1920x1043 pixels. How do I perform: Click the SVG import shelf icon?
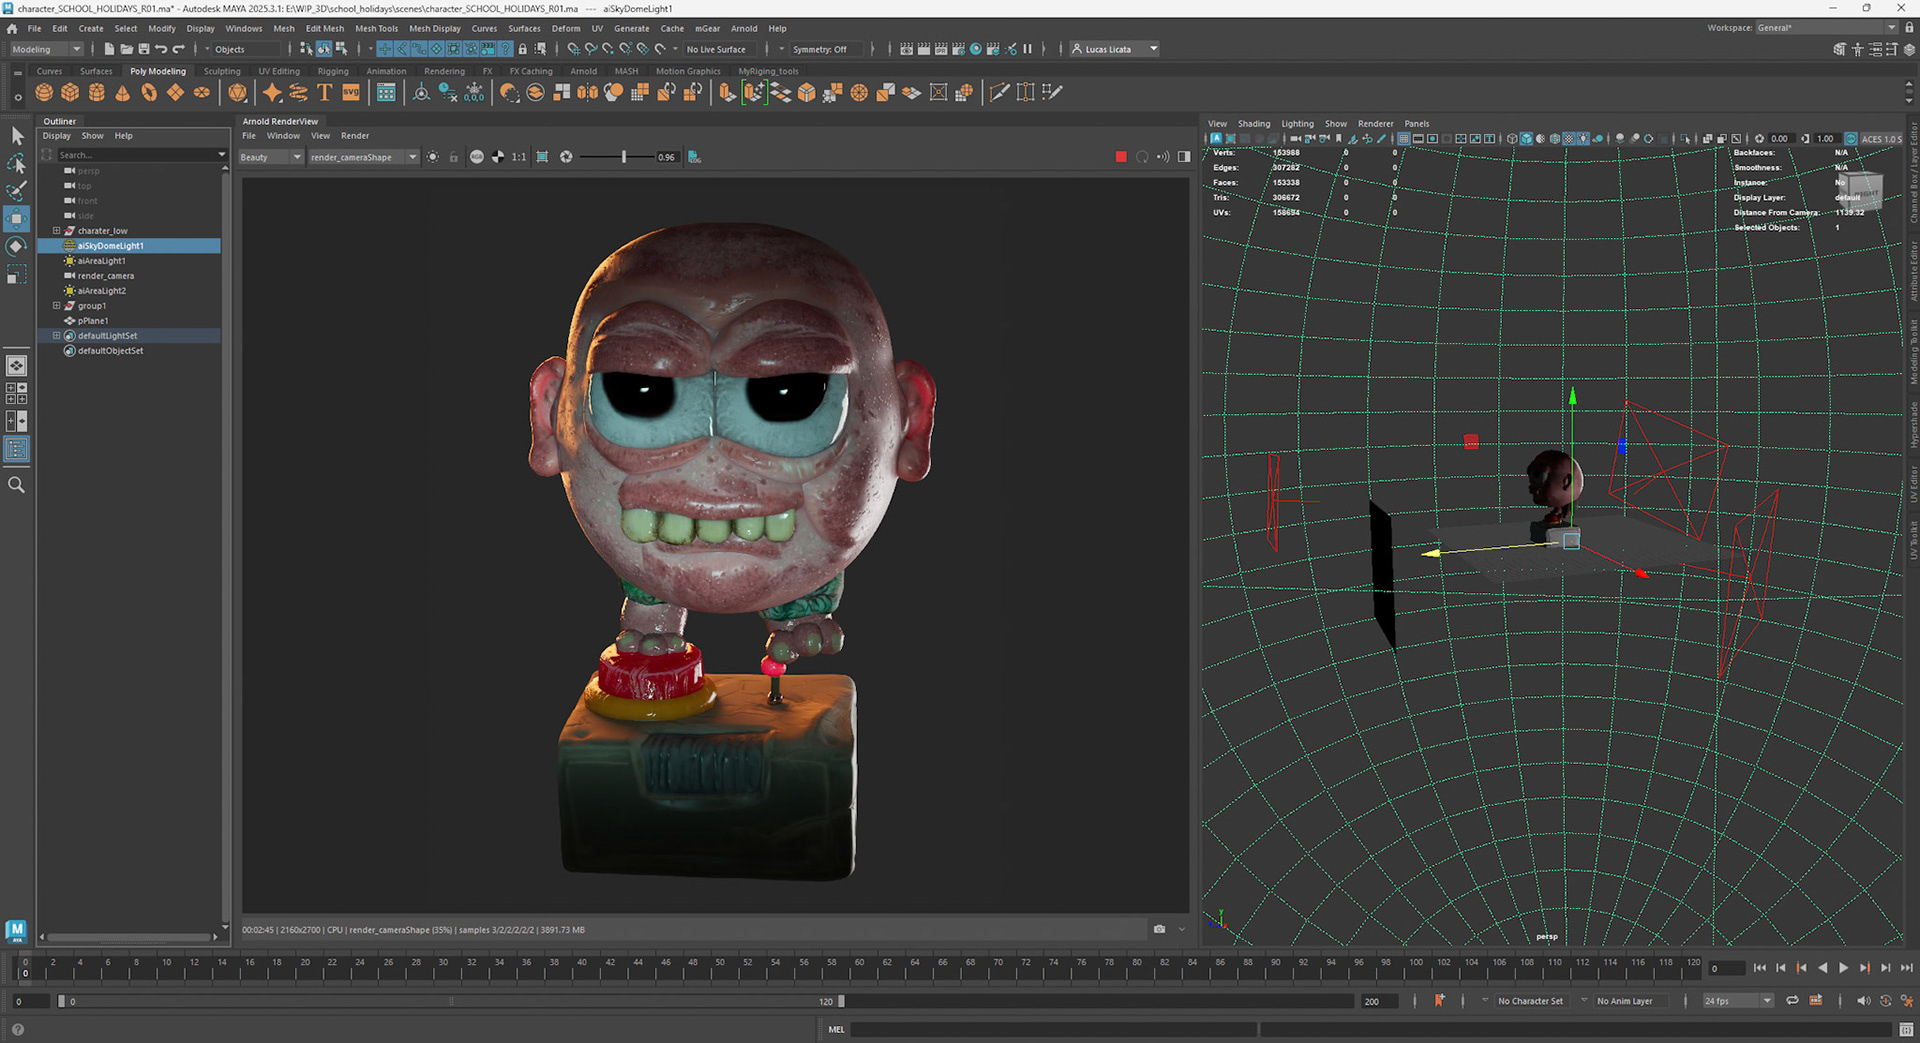(351, 93)
